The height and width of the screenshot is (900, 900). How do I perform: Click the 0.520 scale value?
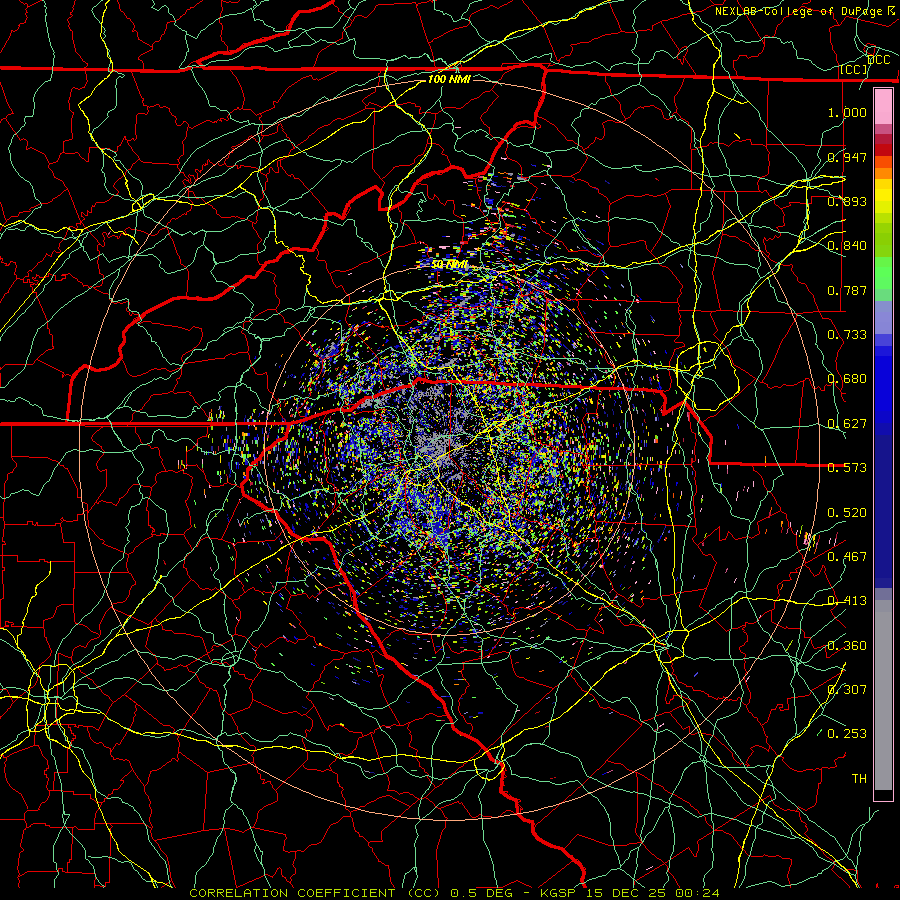point(847,513)
